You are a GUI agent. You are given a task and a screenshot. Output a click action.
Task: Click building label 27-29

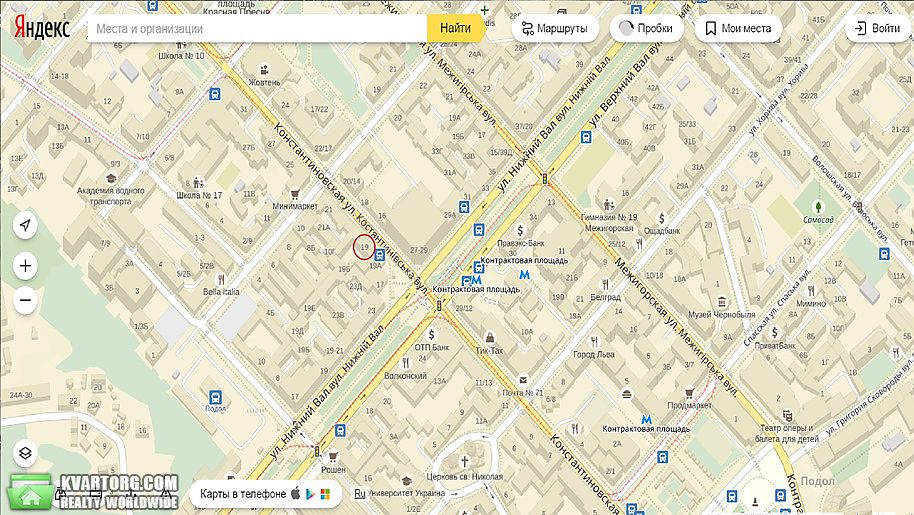tap(419, 251)
